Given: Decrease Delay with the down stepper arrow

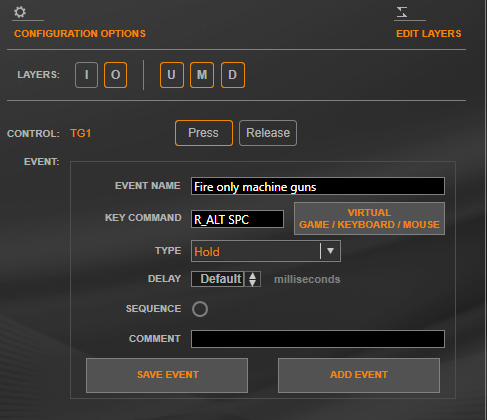Looking at the screenshot, I should point(253,283).
